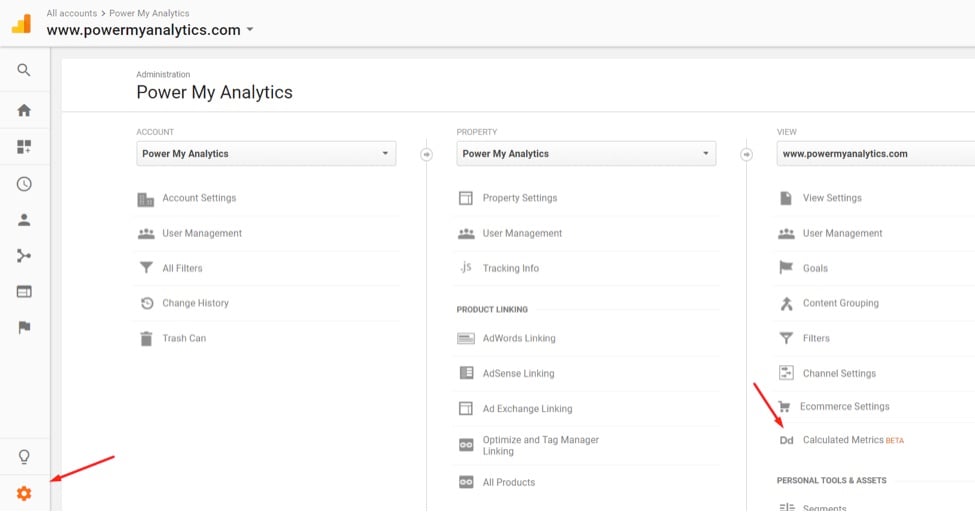975x512 pixels.
Task: Open Tracking Info
Action: [x=511, y=268]
